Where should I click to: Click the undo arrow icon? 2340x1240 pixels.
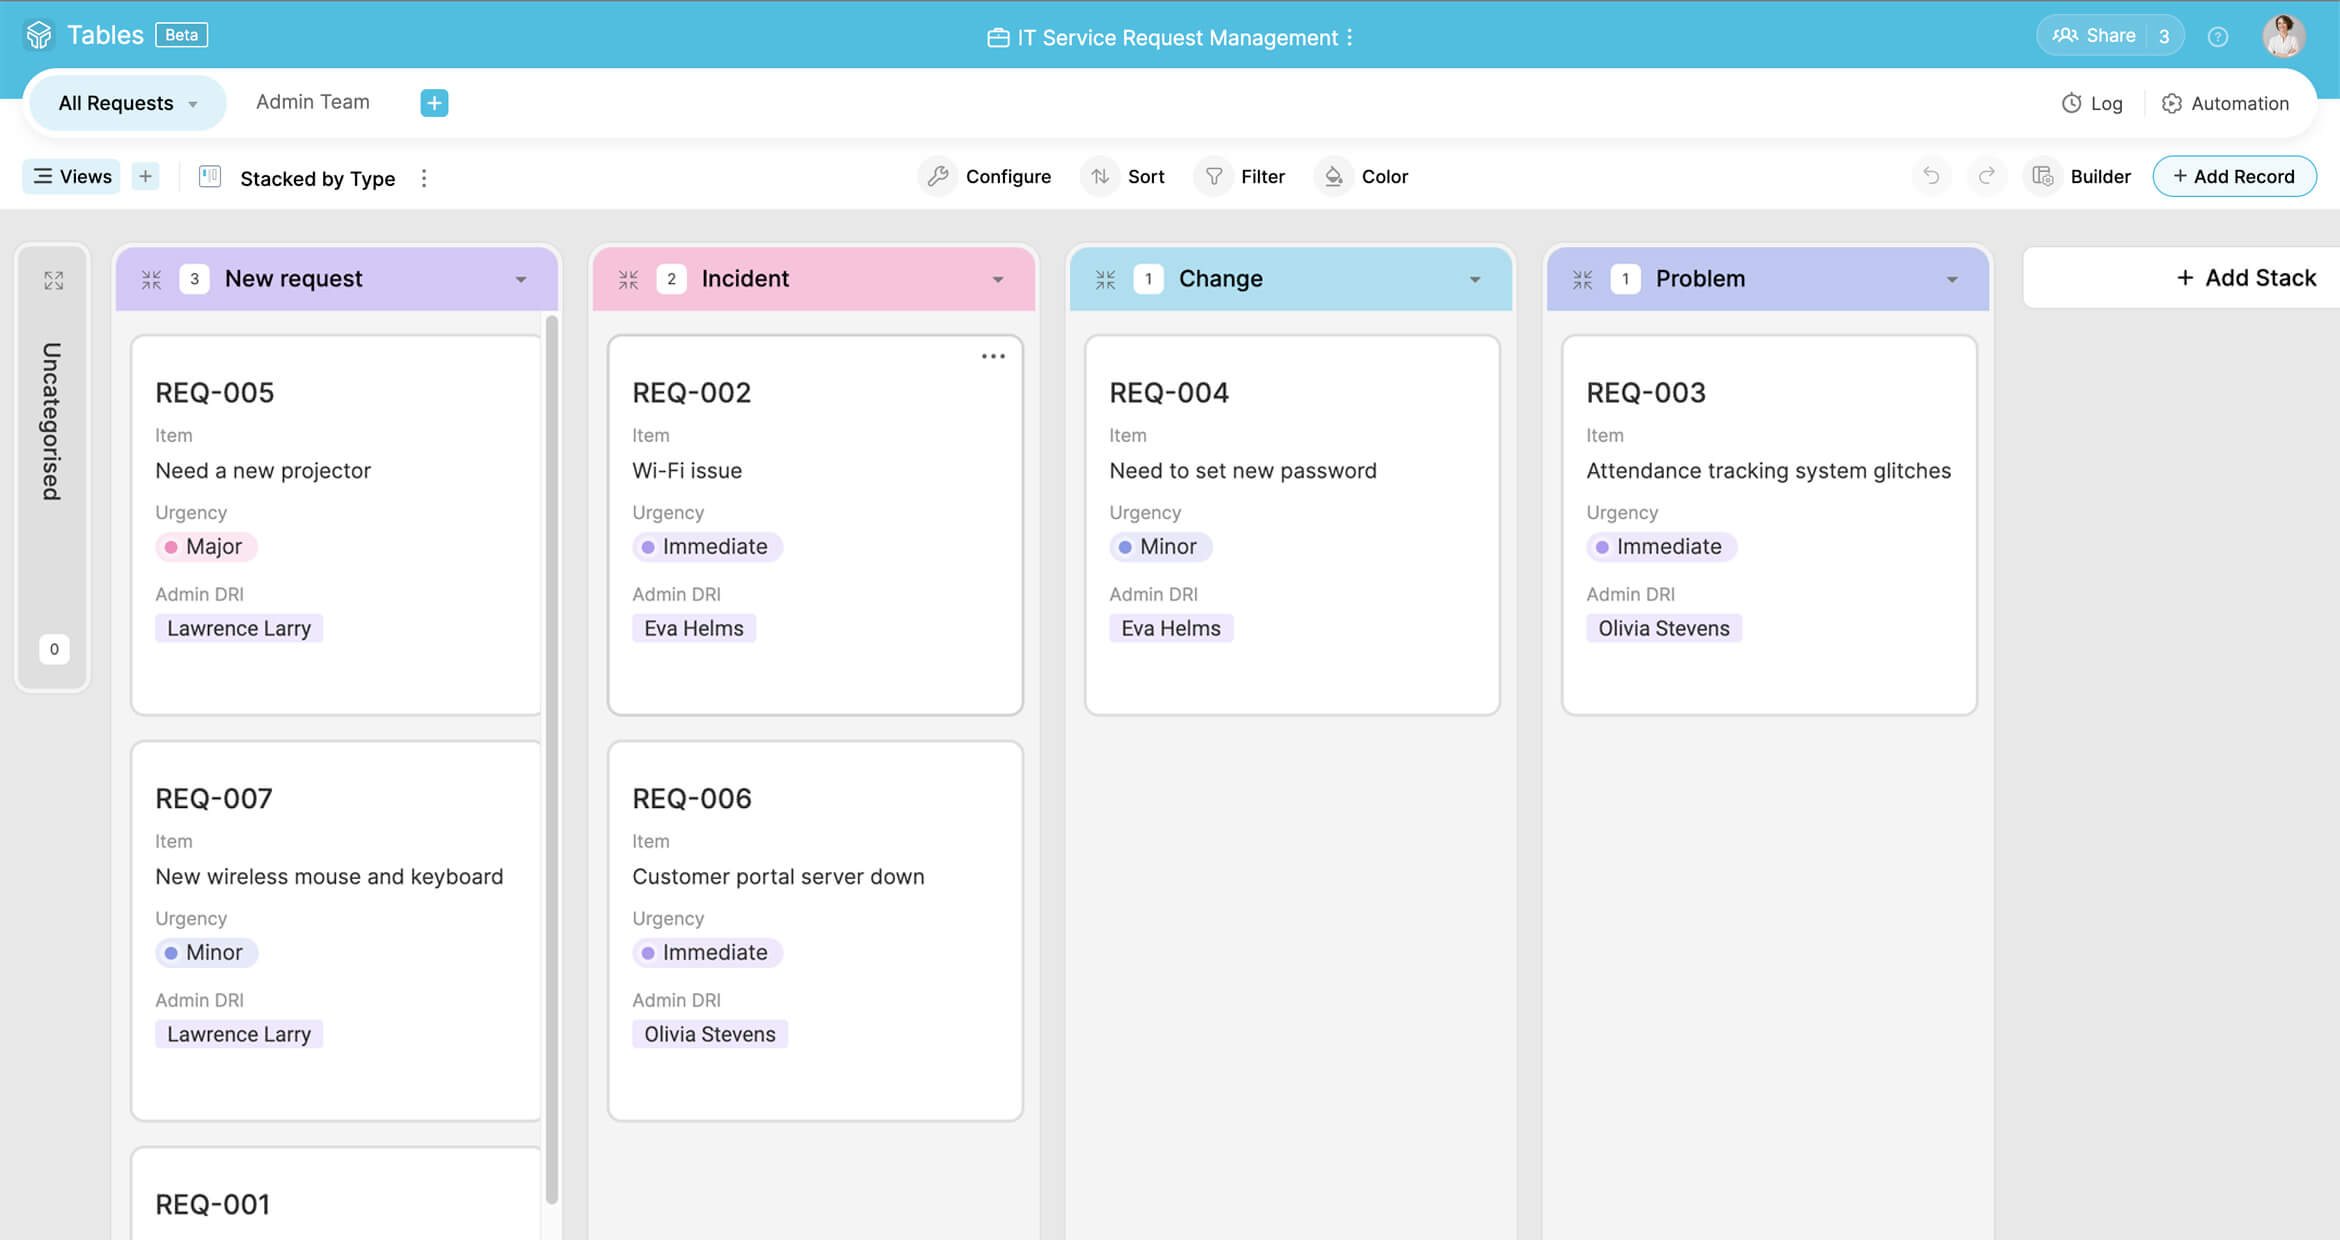(x=1931, y=176)
